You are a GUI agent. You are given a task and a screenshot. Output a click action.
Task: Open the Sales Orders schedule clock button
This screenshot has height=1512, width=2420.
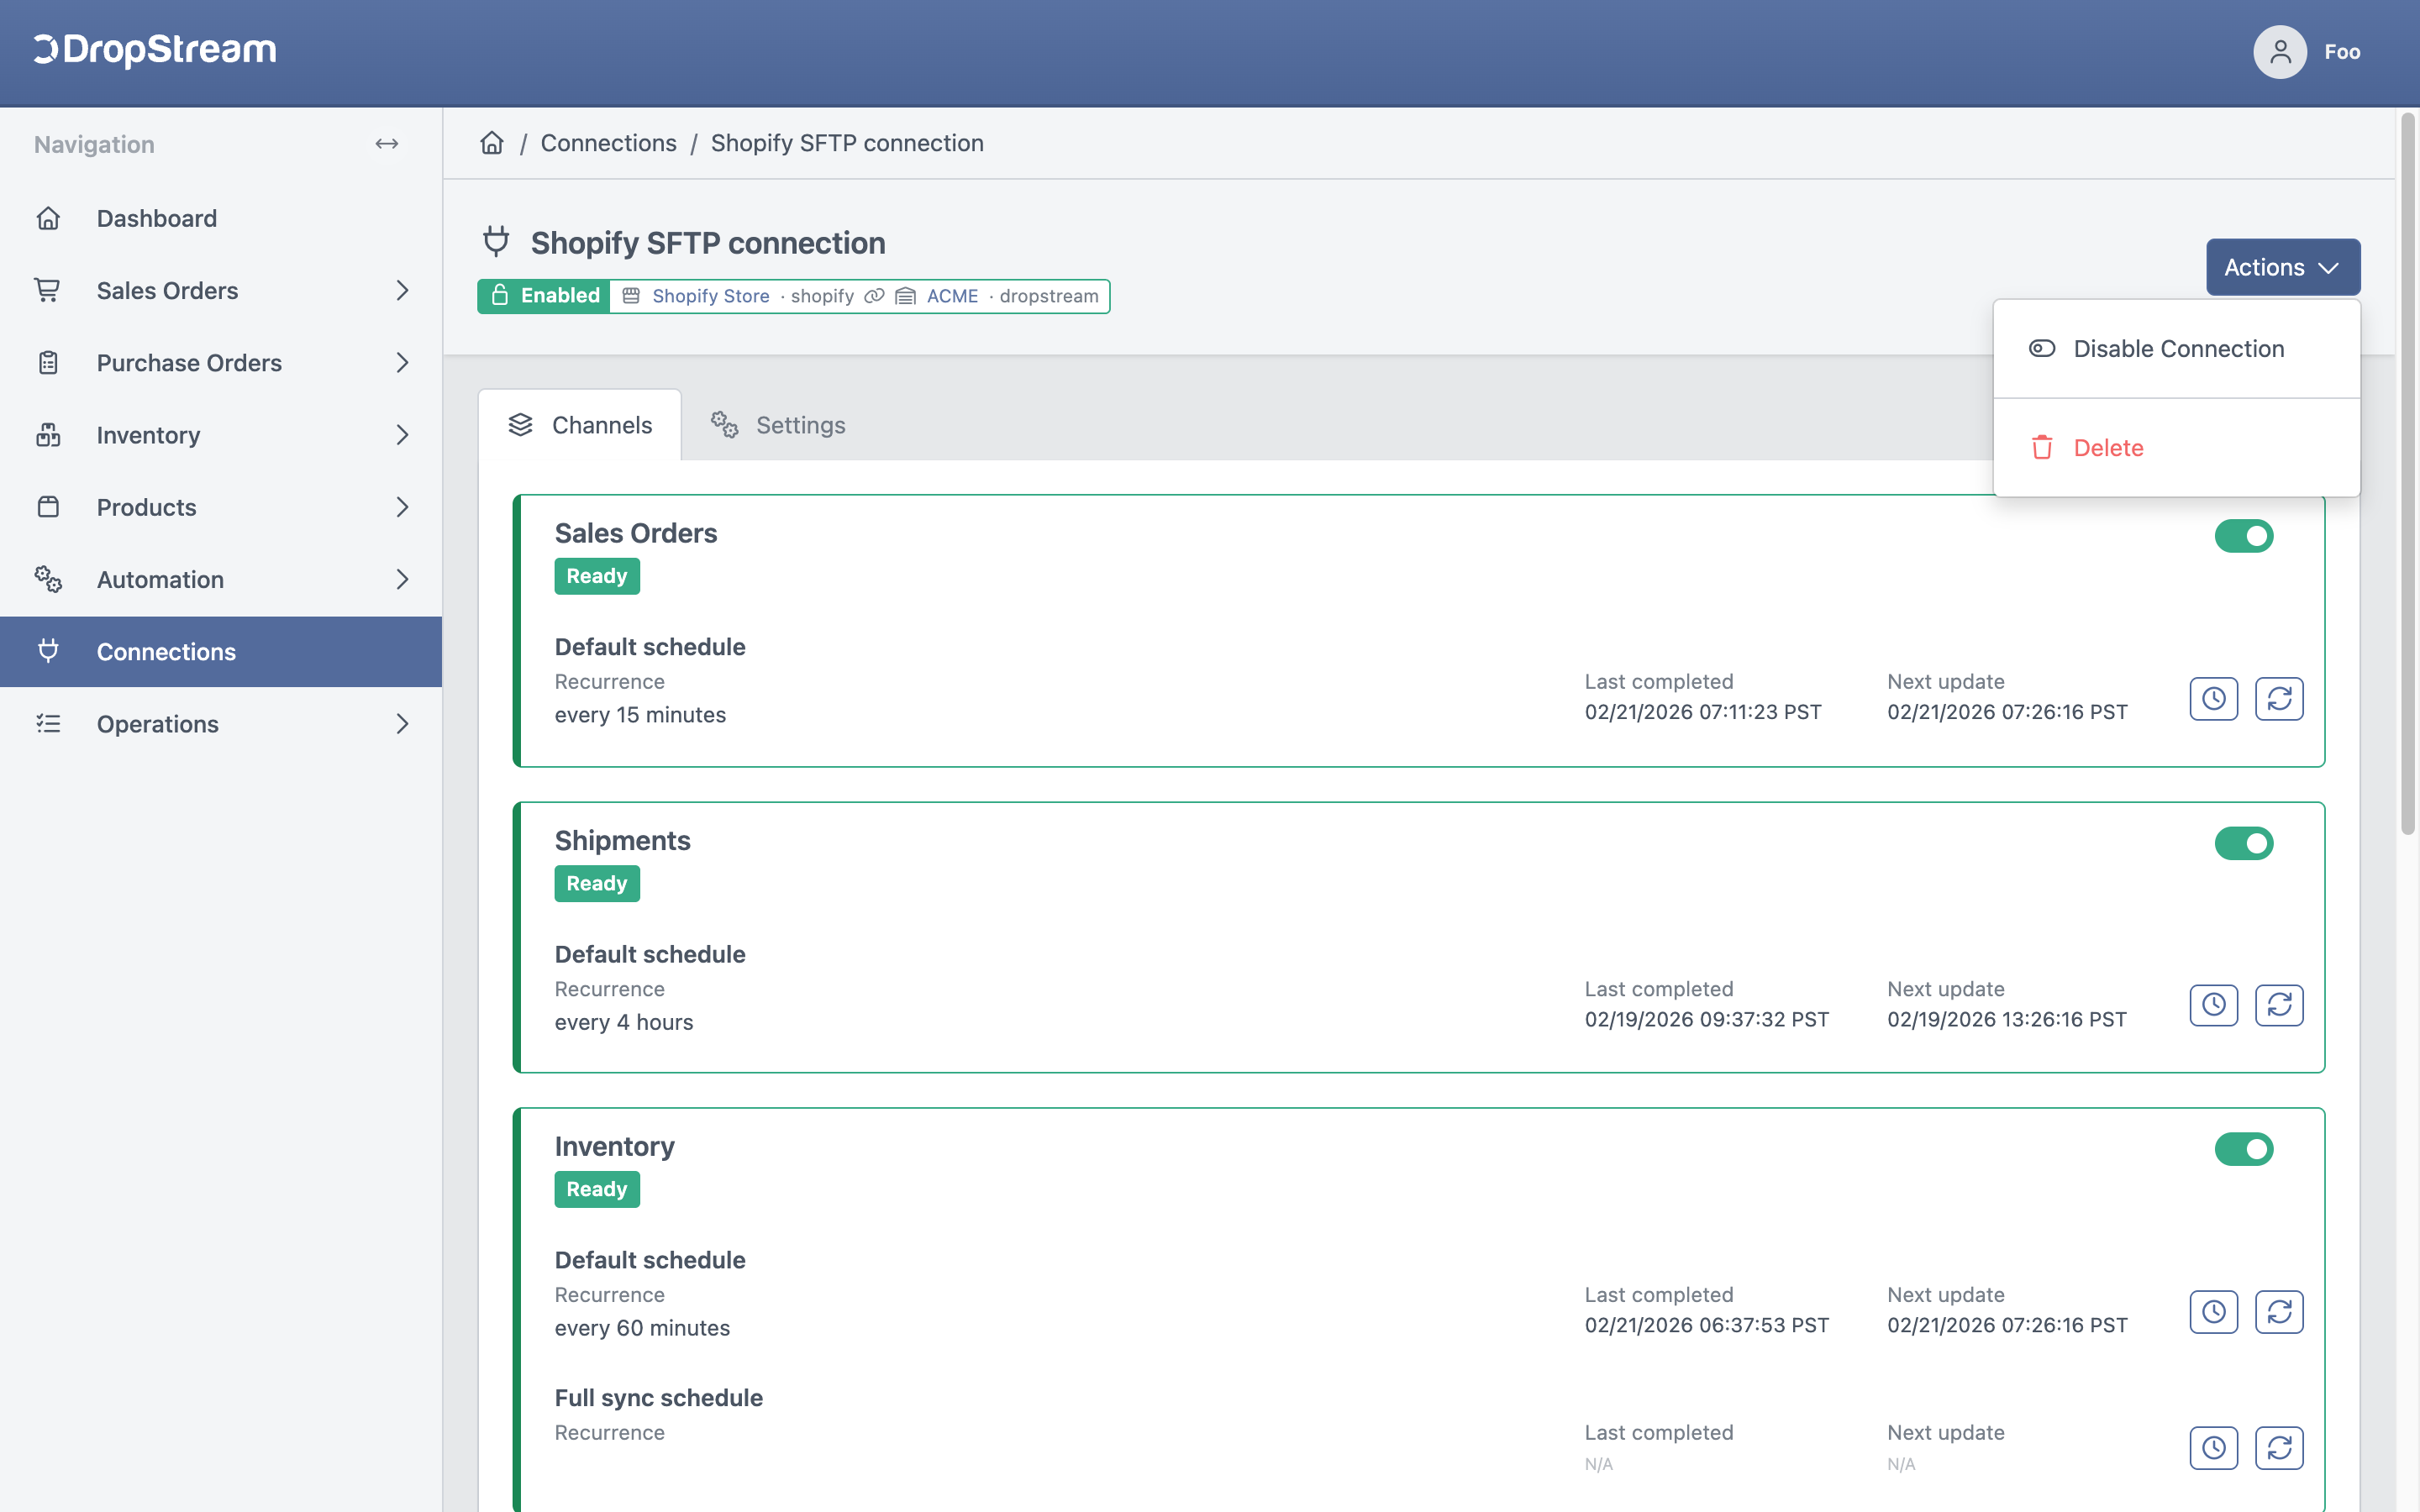pos(2214,698)
